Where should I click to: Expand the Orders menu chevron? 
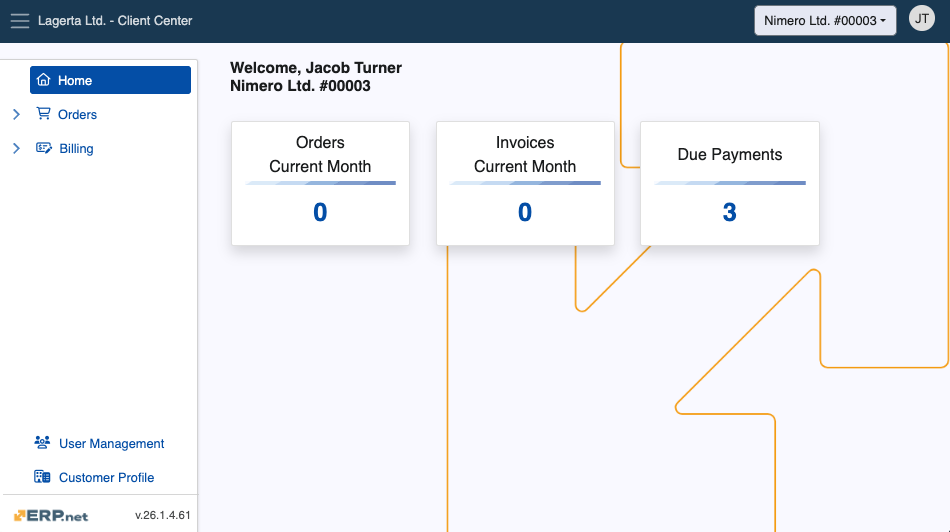click(16, 114)
